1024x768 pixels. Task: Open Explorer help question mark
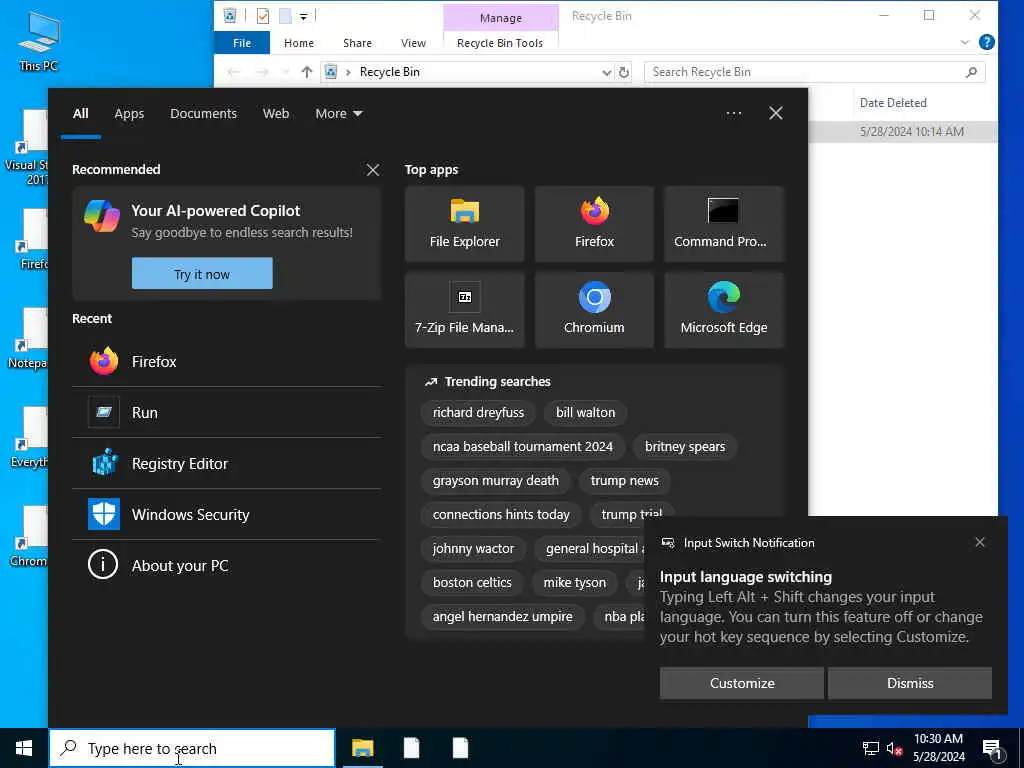pyautogui.click(x=987, y=42)
